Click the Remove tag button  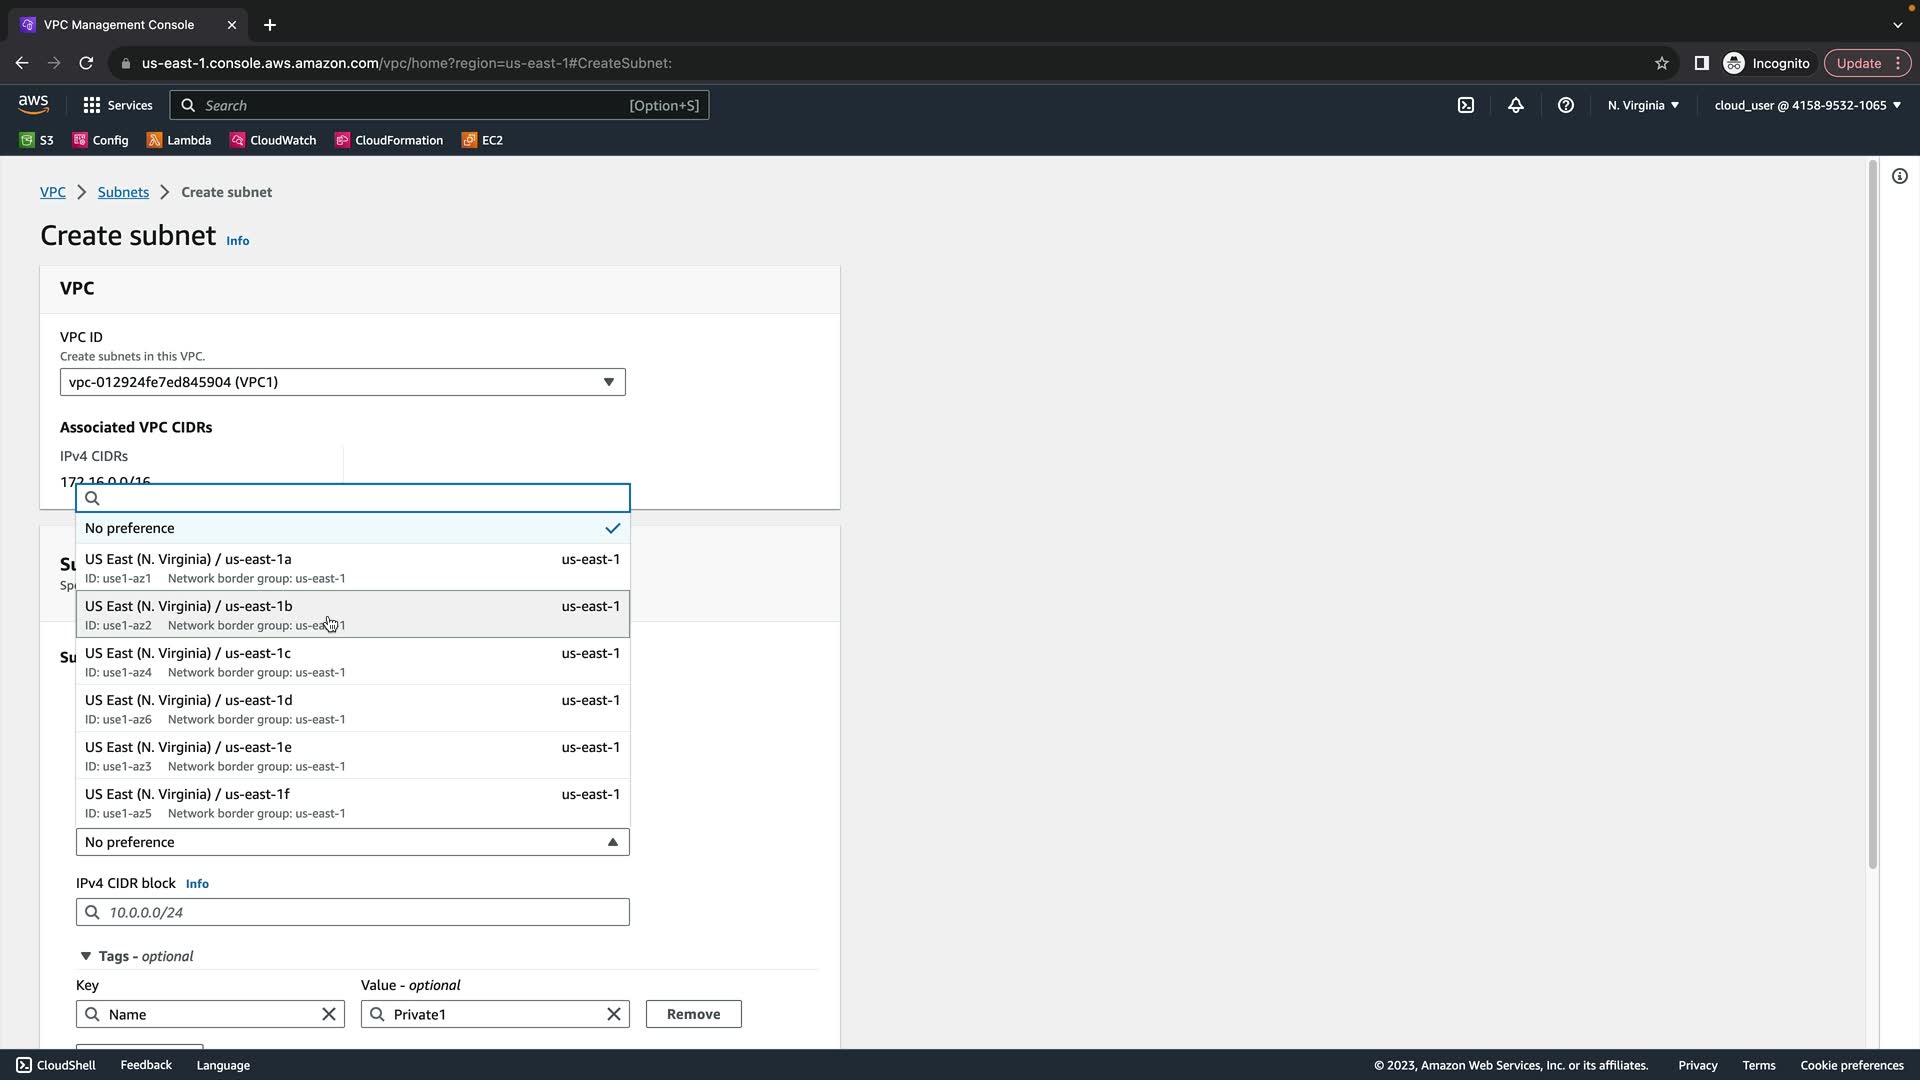pos(693,1014)
